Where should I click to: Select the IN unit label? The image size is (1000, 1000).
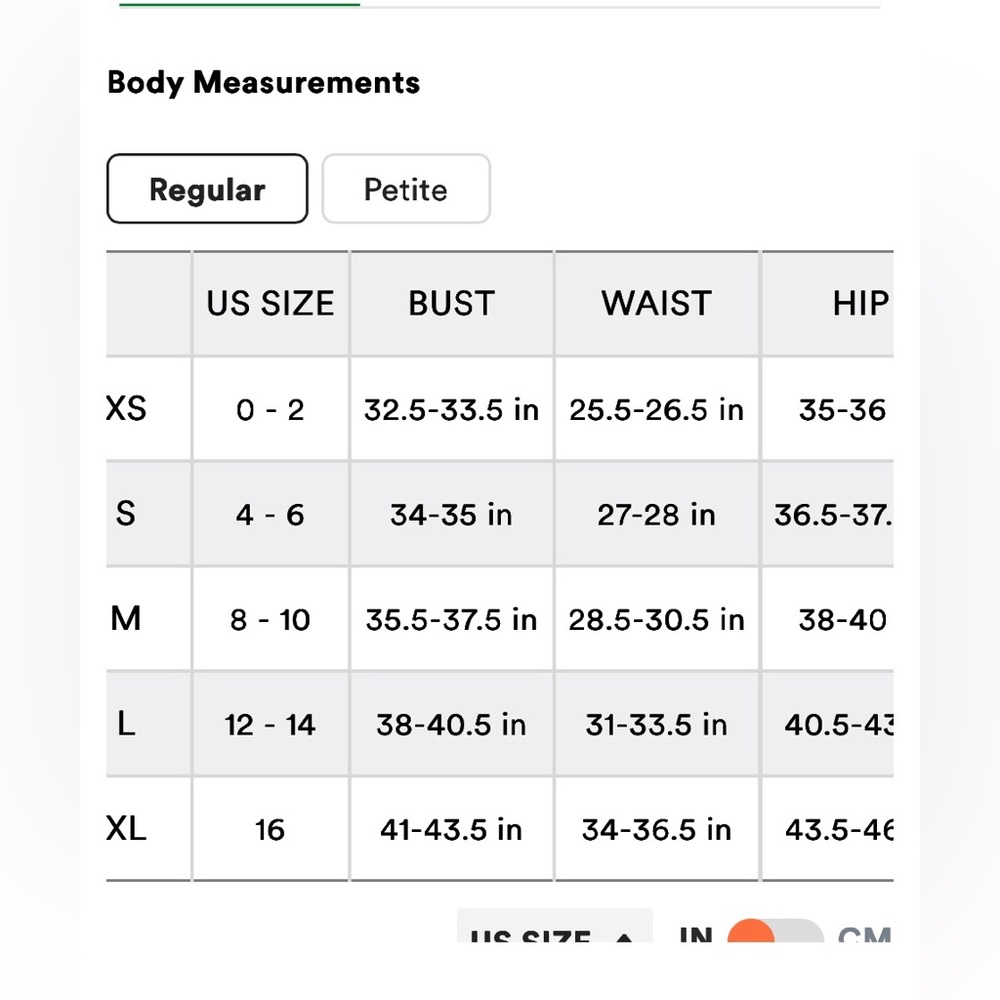tap(696, 934)
